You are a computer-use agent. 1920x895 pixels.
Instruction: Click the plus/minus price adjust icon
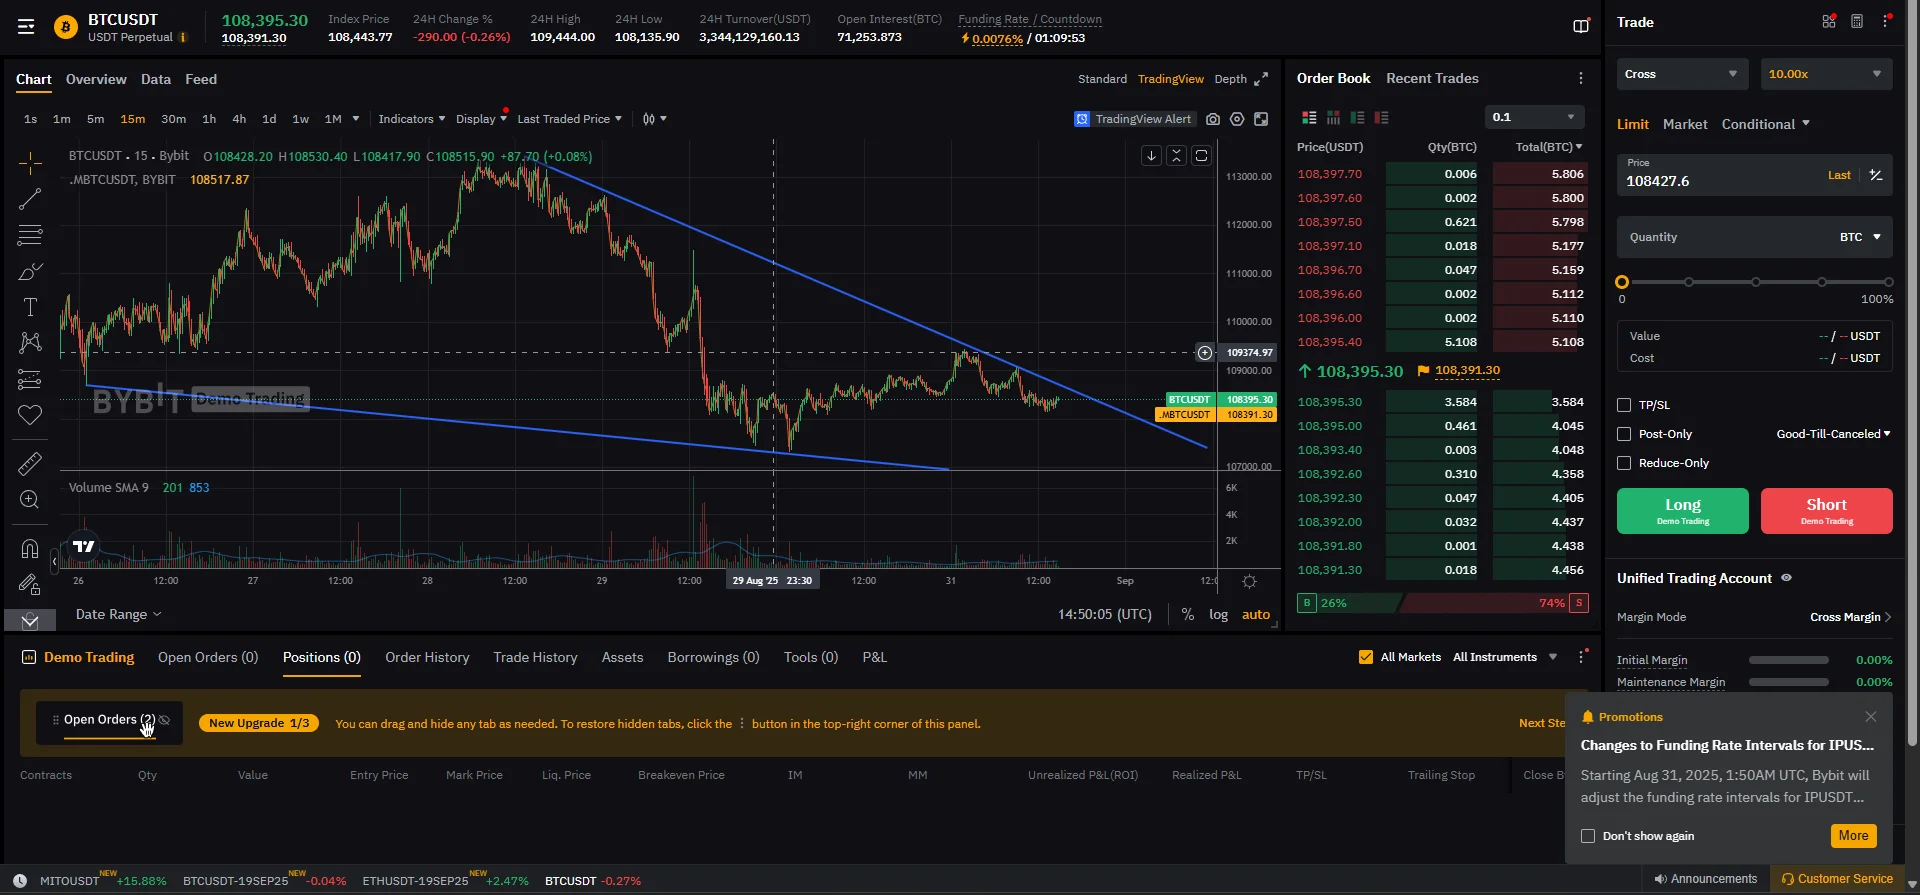point(1876,175)
